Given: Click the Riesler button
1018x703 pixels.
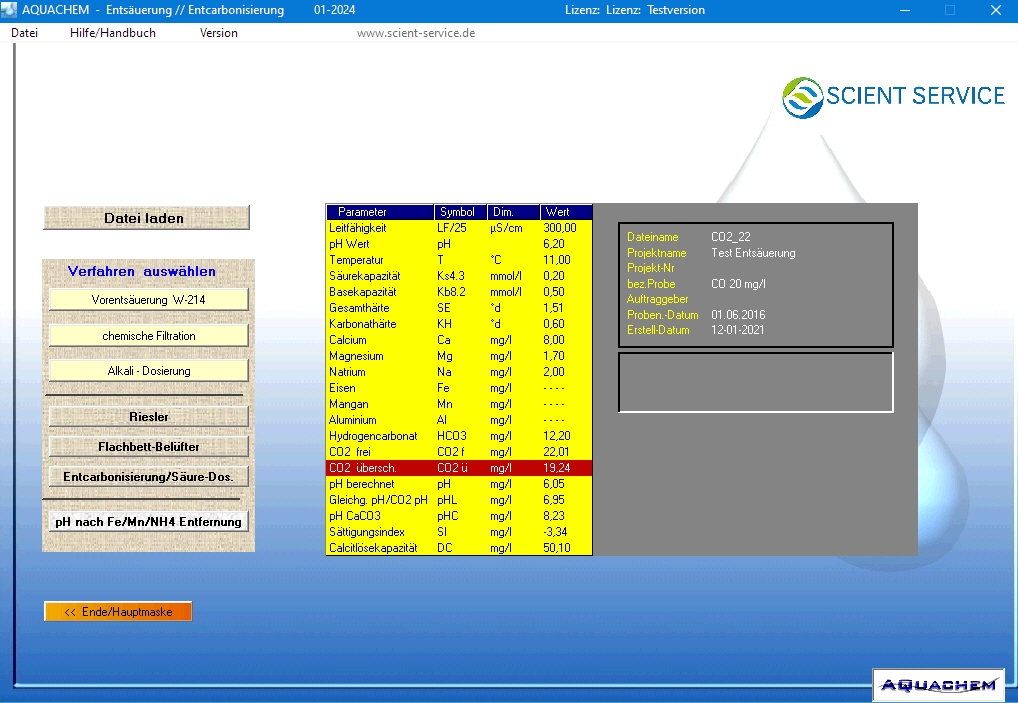Looking at the screenshot, I should coord(149,417).
